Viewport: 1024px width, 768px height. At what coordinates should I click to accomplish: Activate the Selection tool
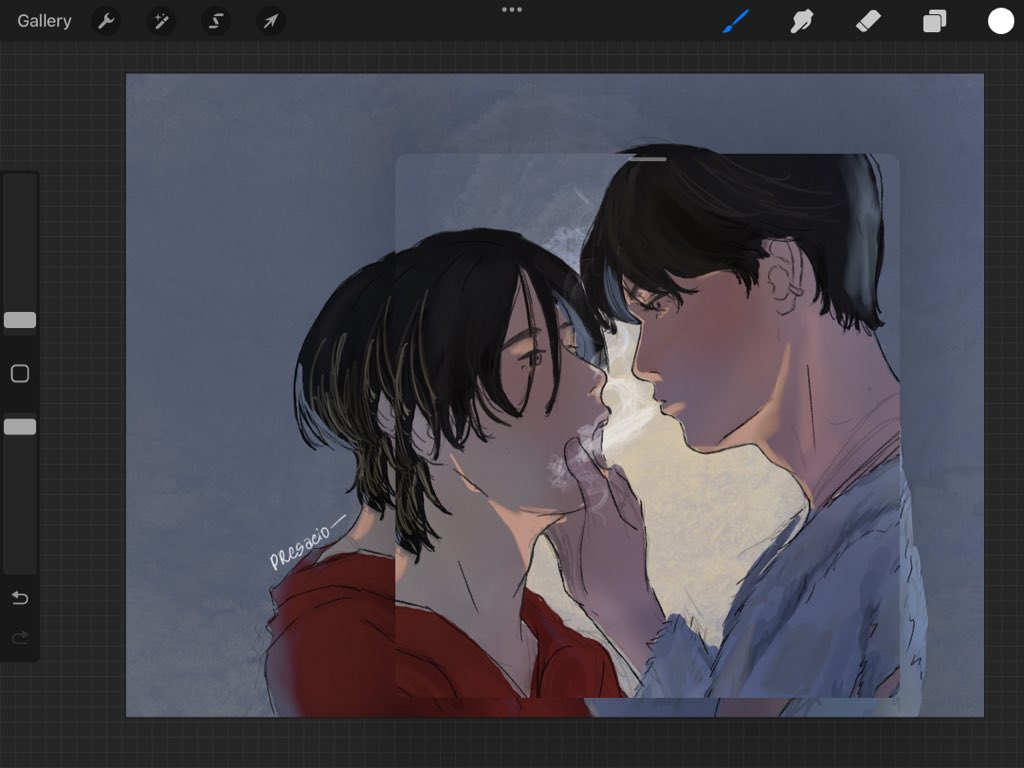coord(216,21)
